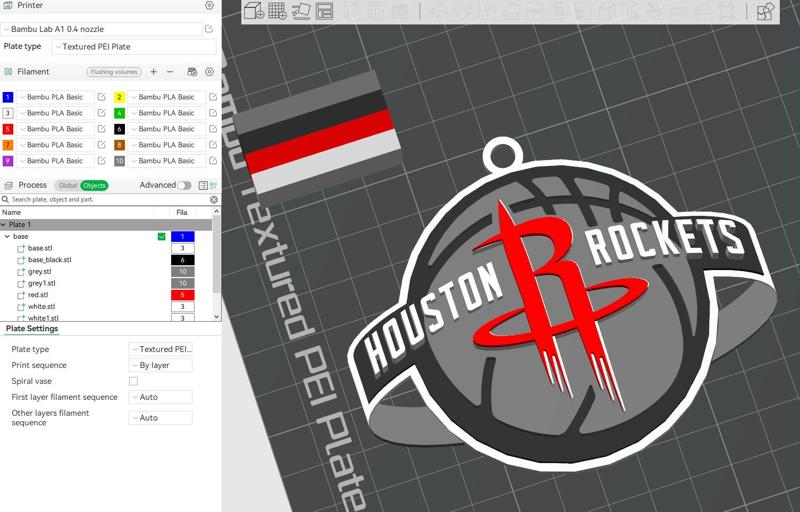
Task: Select grey.stl in the object list
Action: click(39, 272)
